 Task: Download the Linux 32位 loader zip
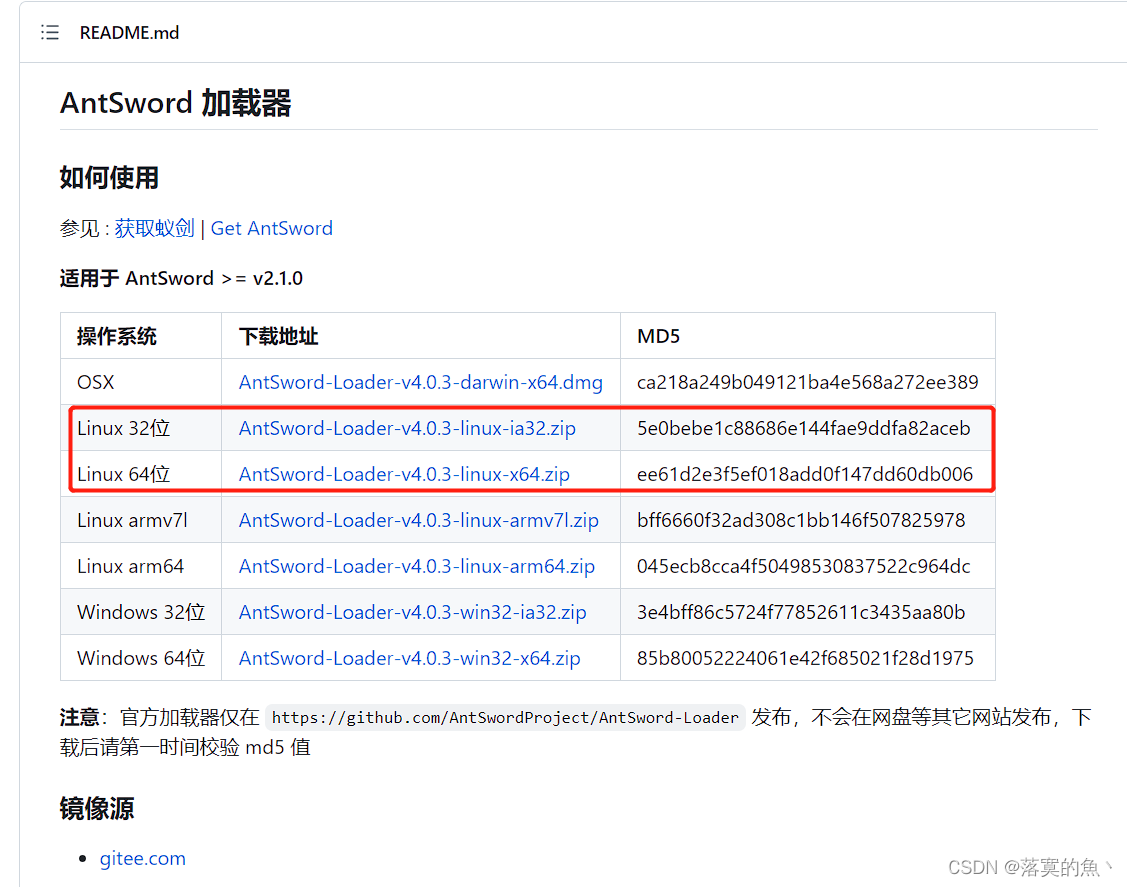point(406,428)
